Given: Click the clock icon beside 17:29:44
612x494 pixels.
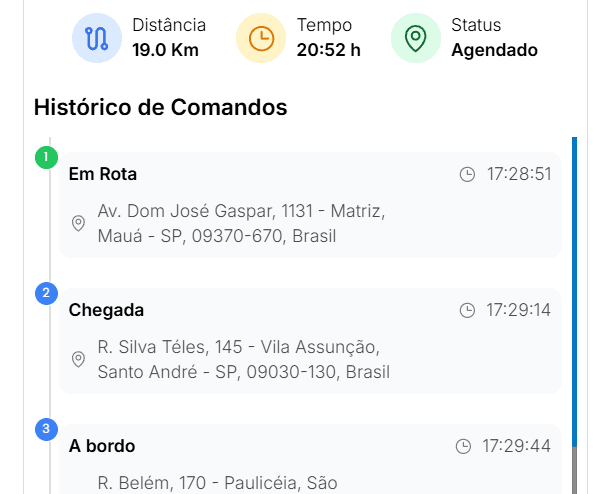Looking at the screenshot, I should click(463, 446).
